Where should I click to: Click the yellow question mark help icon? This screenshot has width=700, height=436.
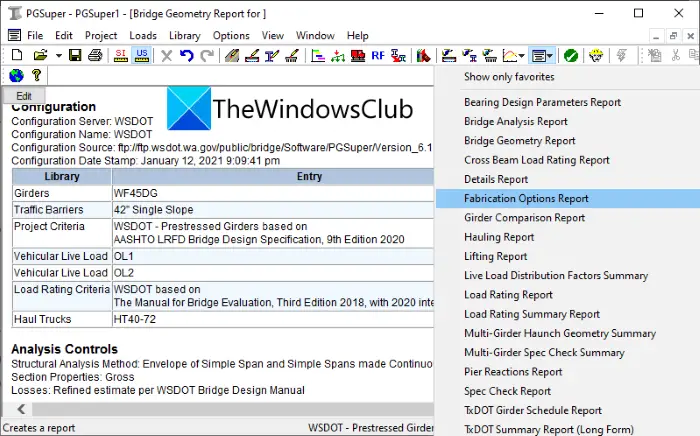[x=37, y=75]
